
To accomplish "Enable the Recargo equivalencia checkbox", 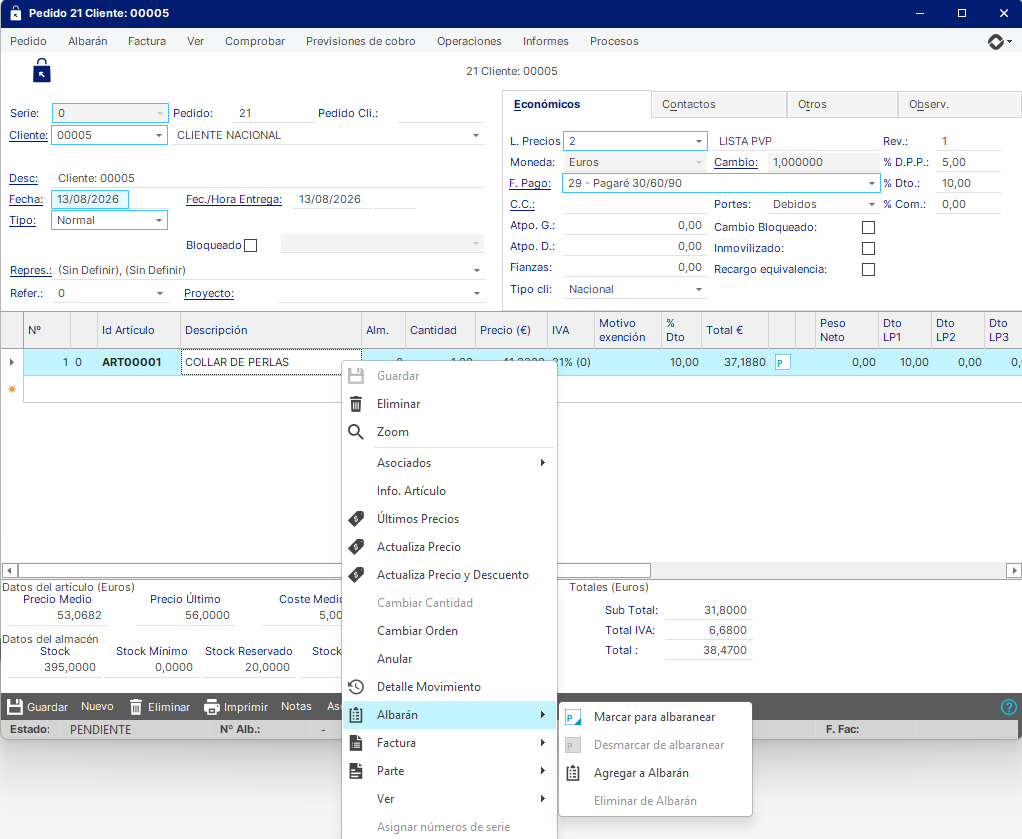I will pyautogui.click(x=868, y=269).
